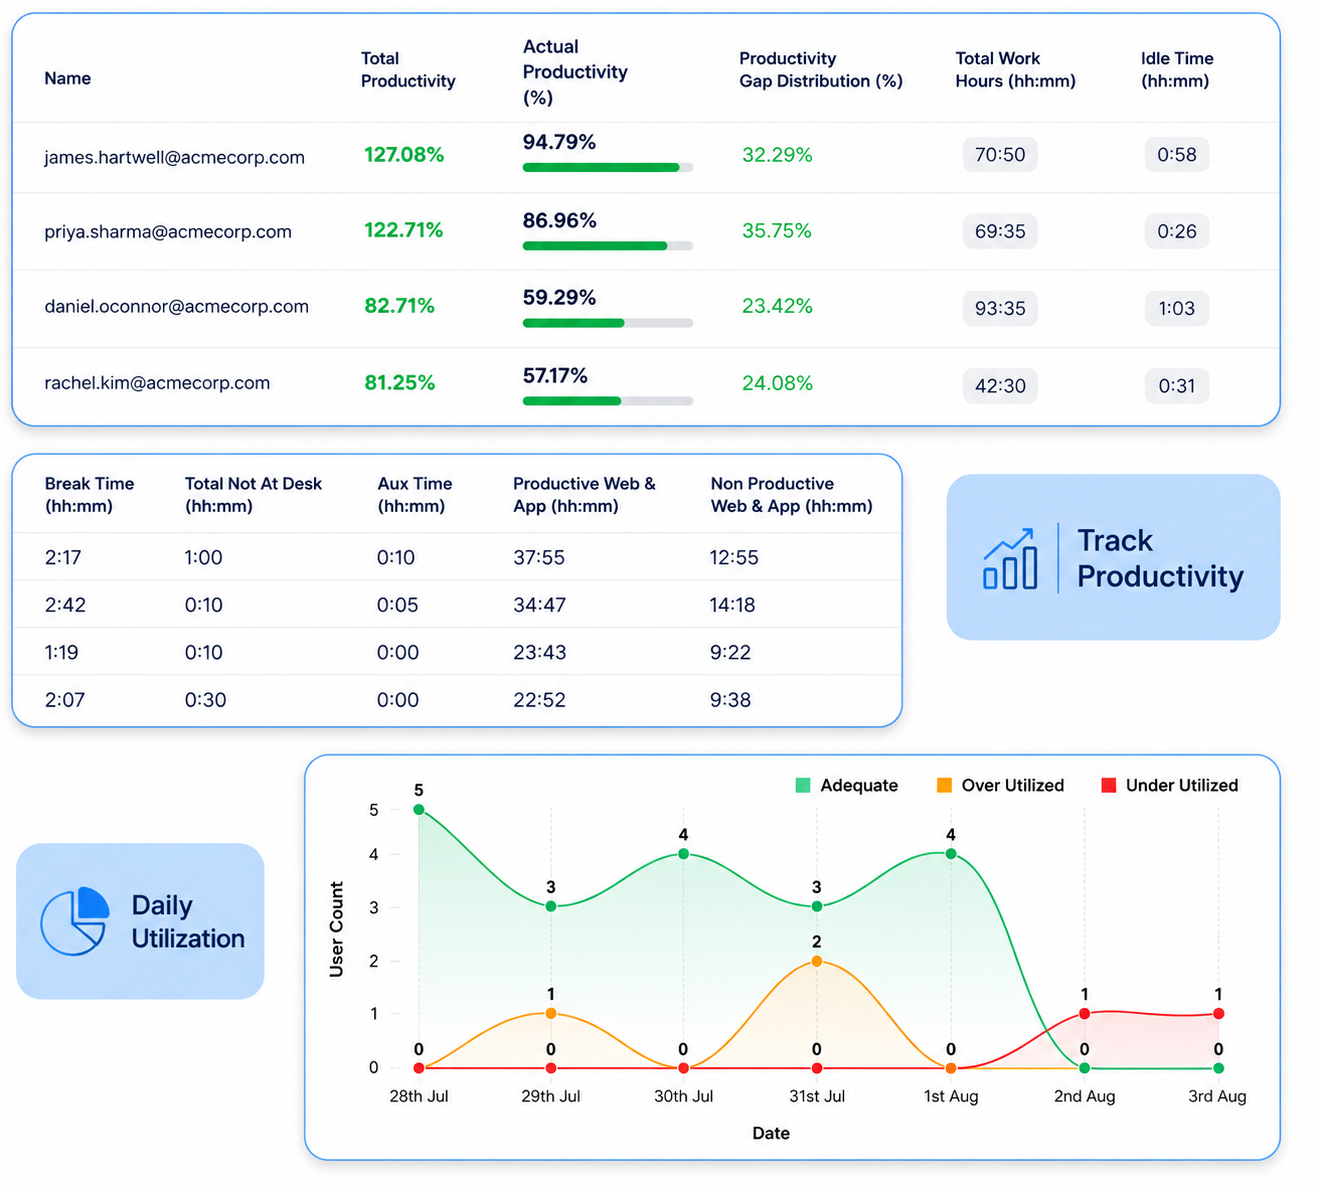This screenshot has width=1320, height=1191.
Task: Select priya.sharma@acmecorp.com row name
Action: [168, 232]
